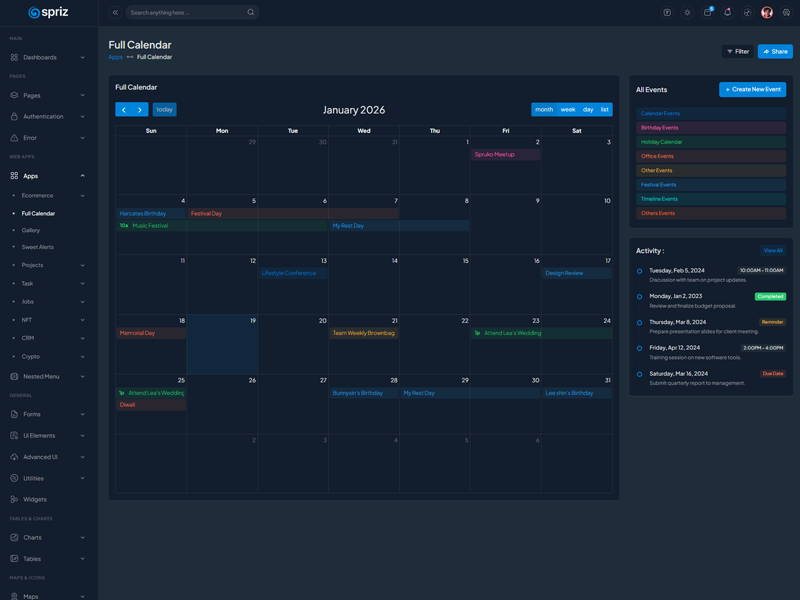Open View All activity link

pos(773,251)
